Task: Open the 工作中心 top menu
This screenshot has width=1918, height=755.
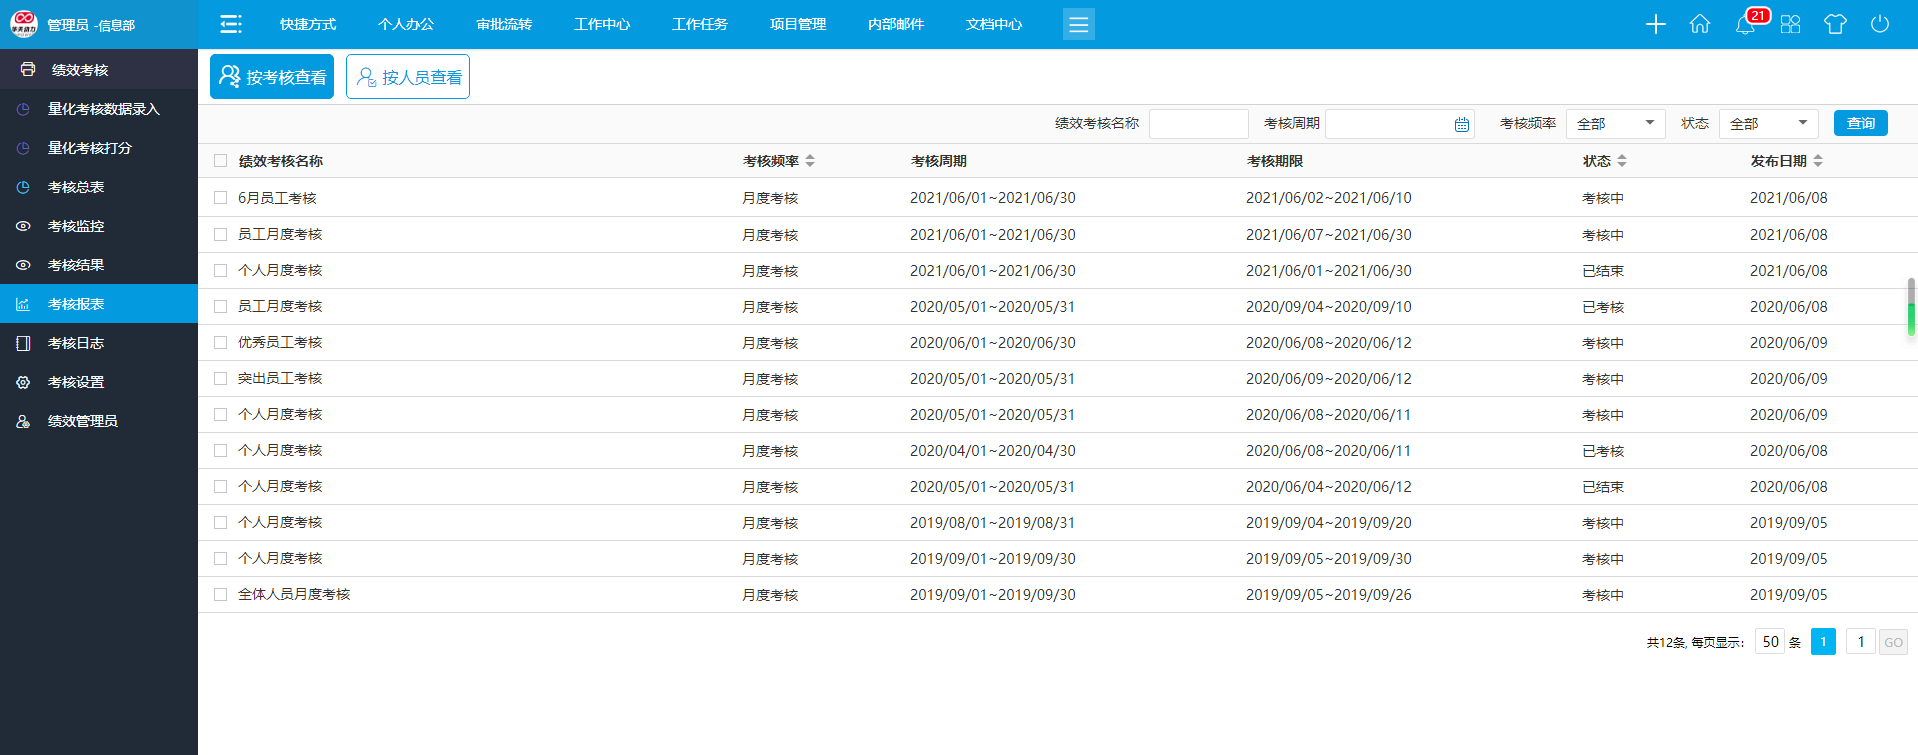Action: 602,24
